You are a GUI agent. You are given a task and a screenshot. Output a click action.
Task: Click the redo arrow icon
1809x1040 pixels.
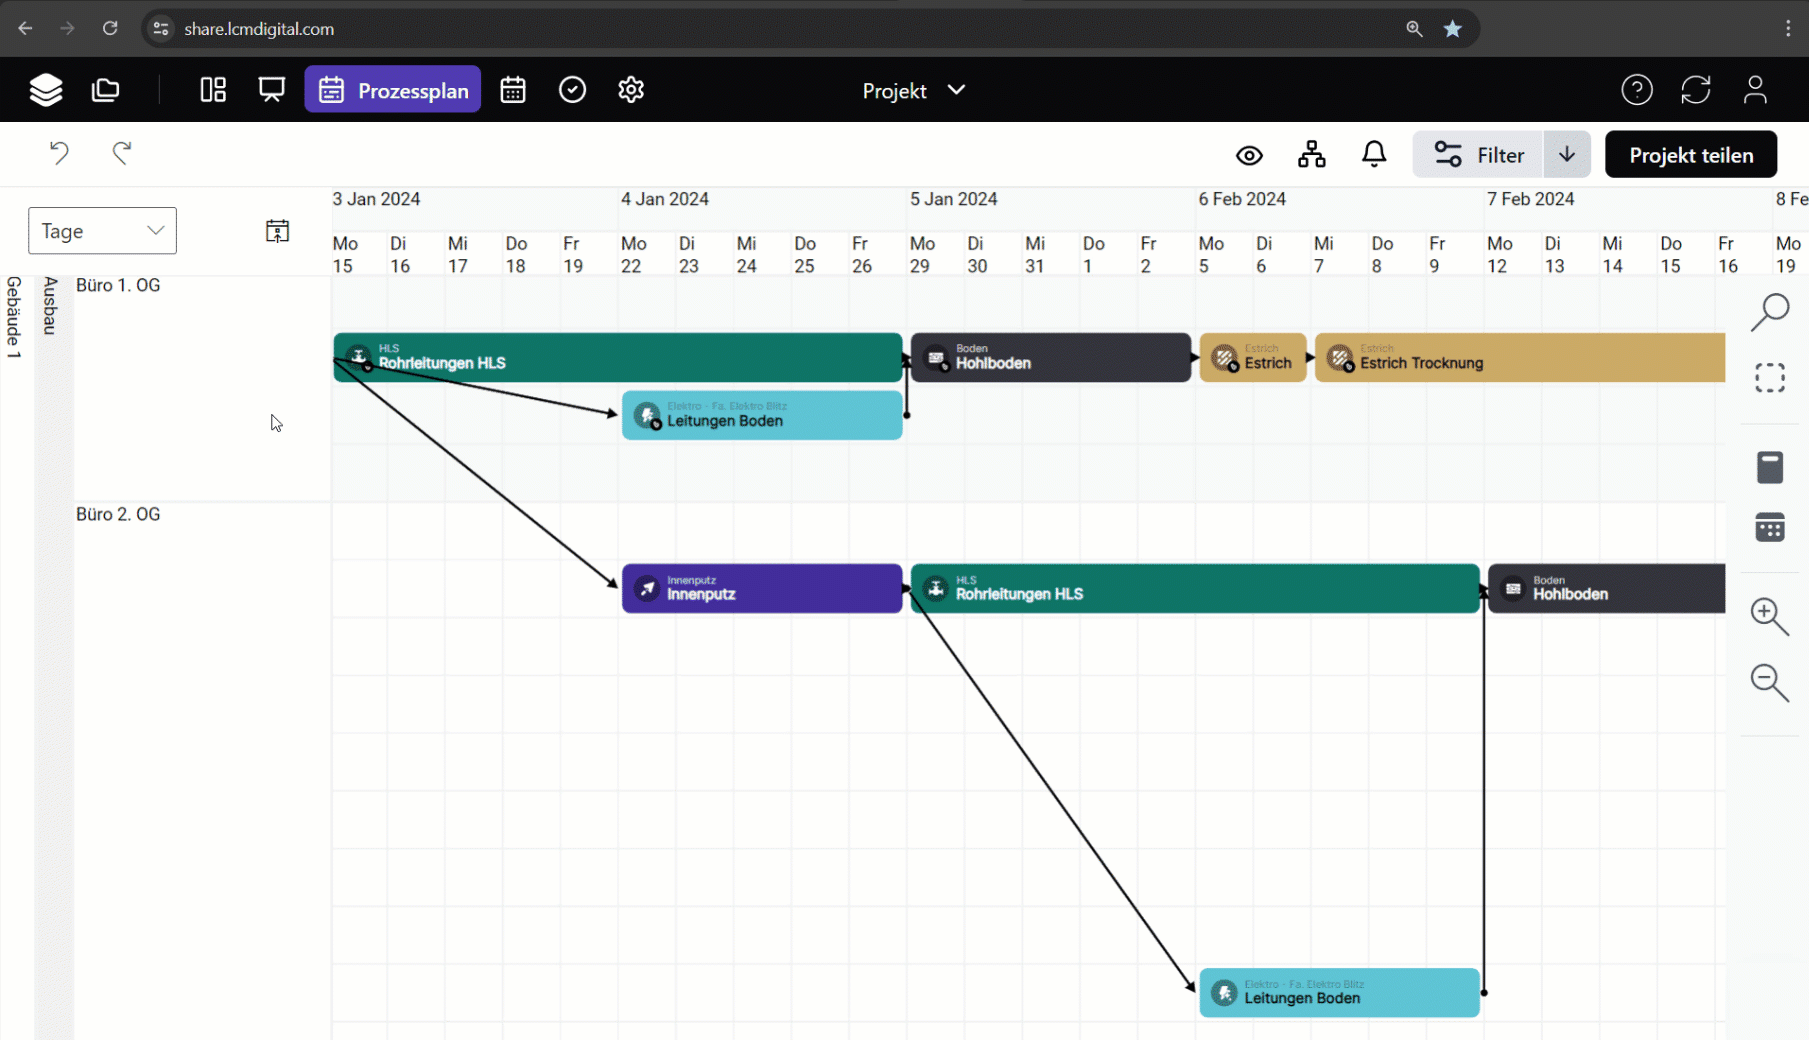122,153
